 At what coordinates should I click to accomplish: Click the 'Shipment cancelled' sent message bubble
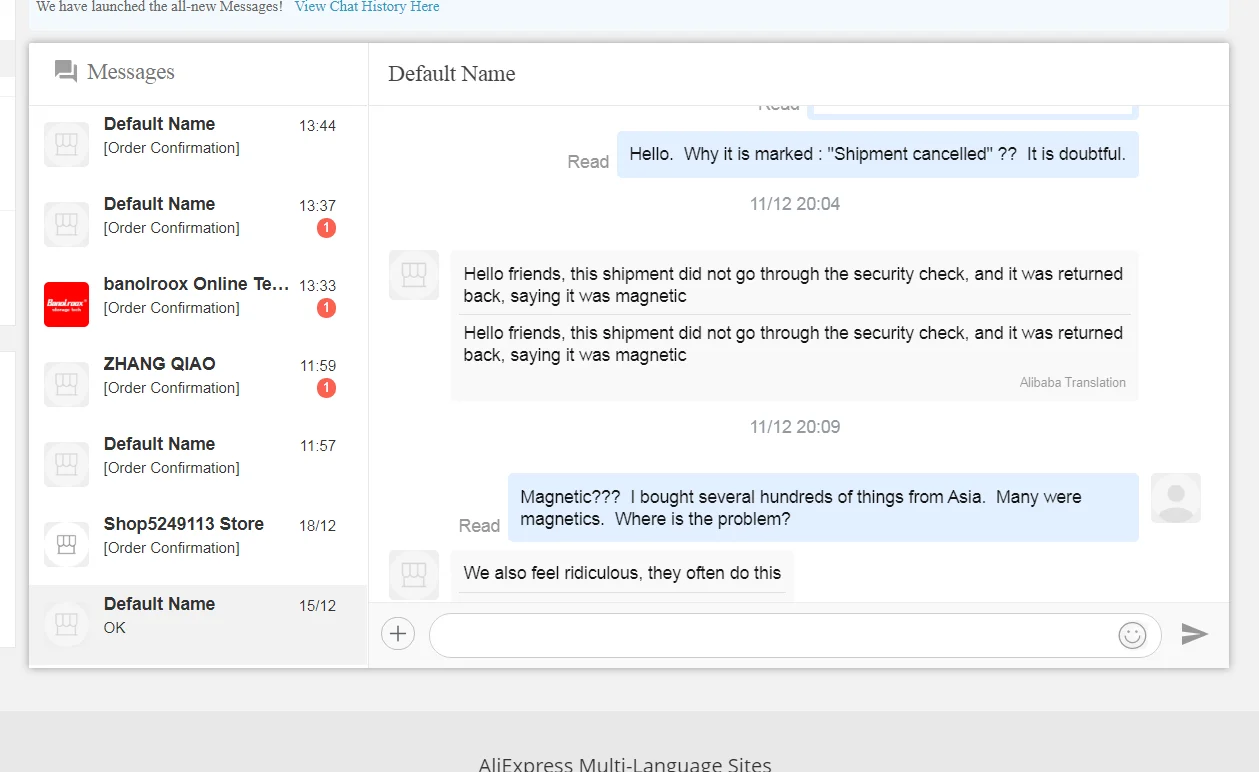pyautogui.click(x=878, y=154)
